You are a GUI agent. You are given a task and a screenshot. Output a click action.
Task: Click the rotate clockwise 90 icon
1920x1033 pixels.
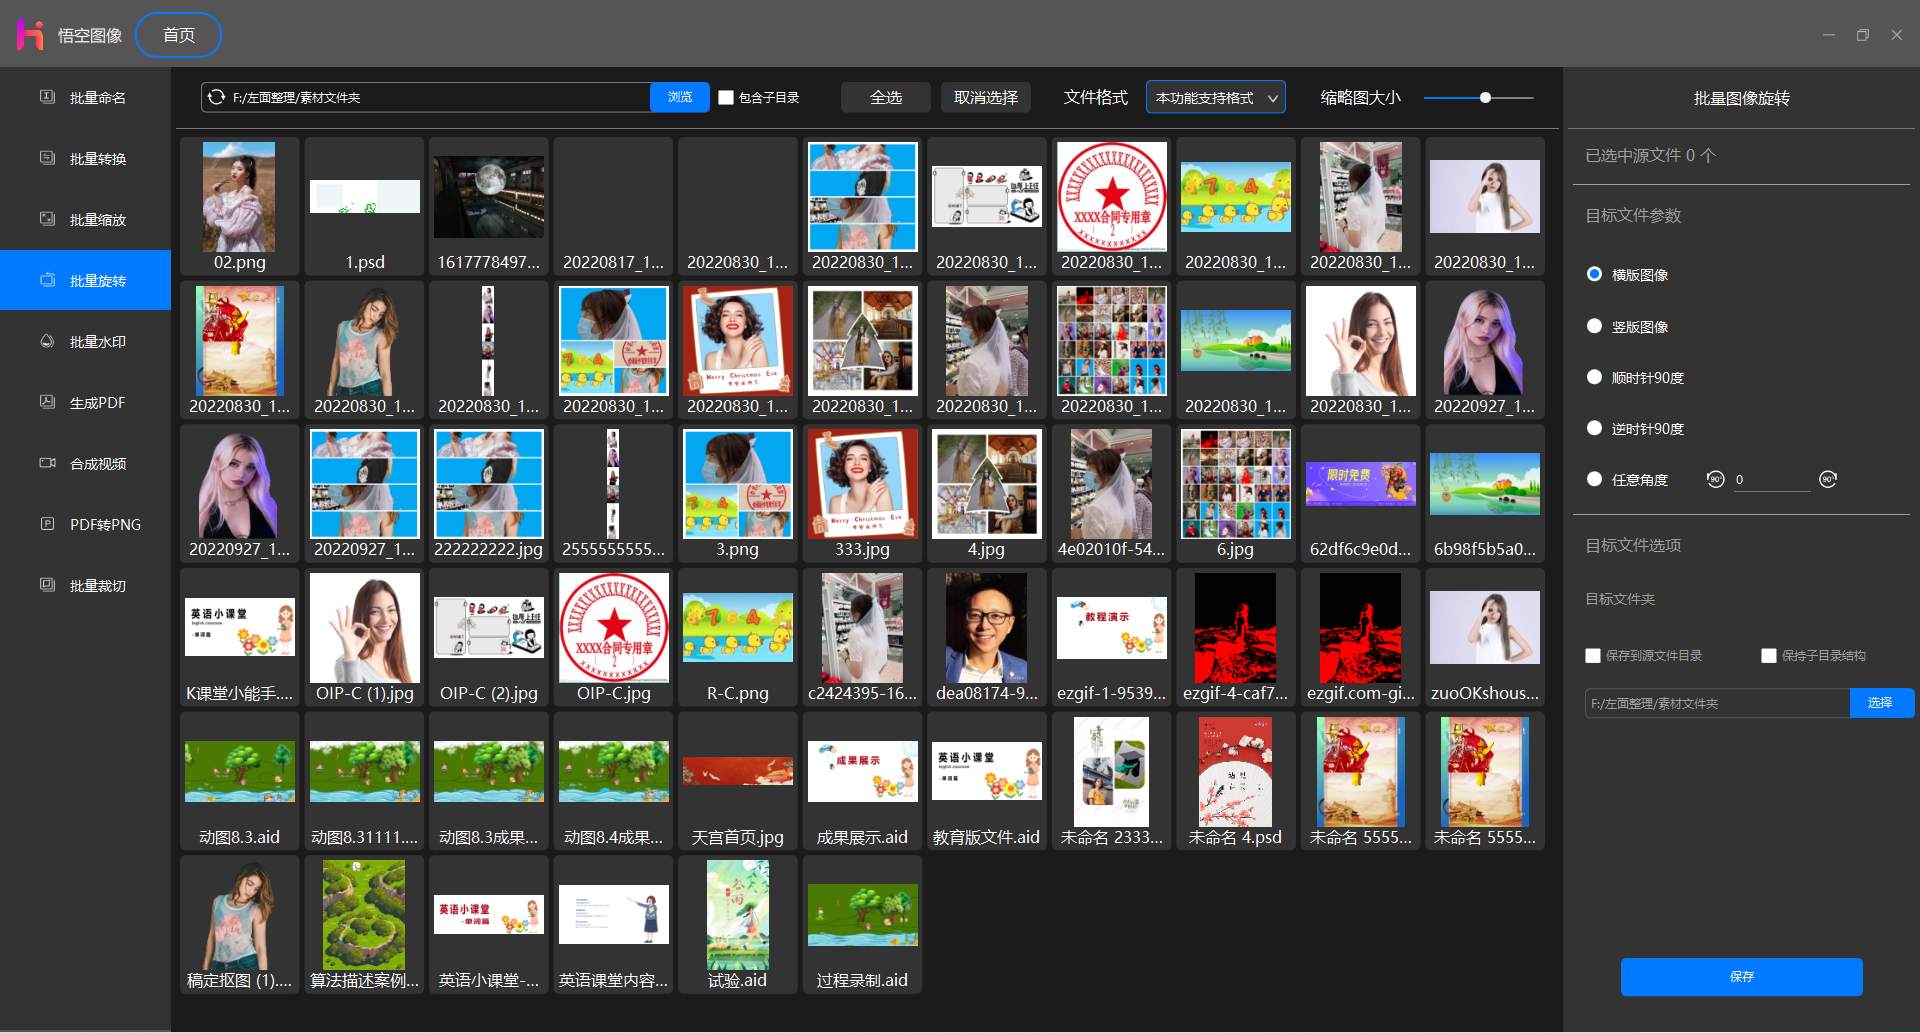1828,479
